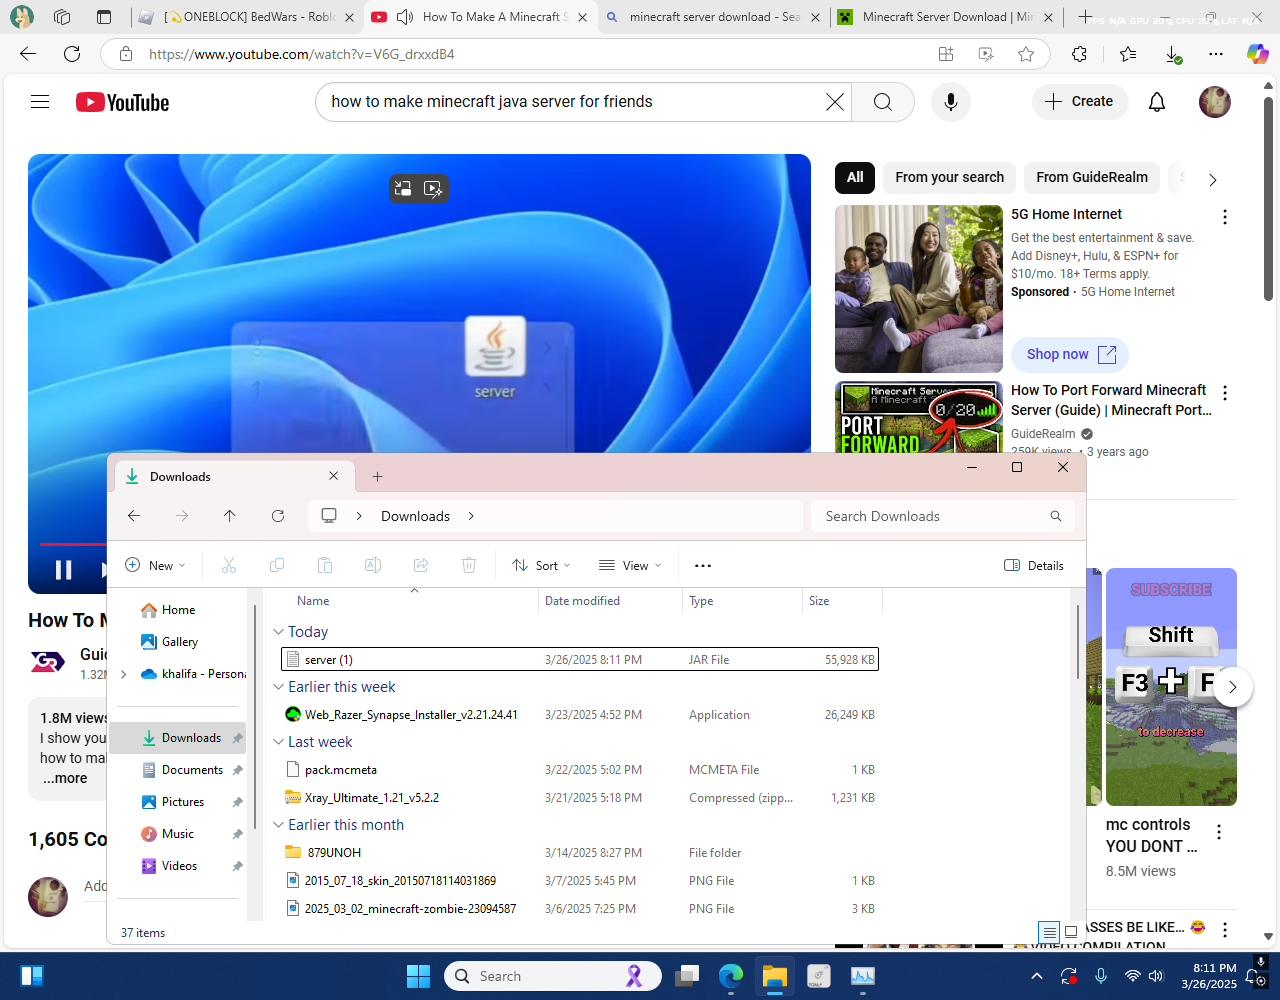The width and height of the screenshot is (1280, 1000).
Task: Expand the khalifa - Personal tree node
Action: click(x=124, y=674)
